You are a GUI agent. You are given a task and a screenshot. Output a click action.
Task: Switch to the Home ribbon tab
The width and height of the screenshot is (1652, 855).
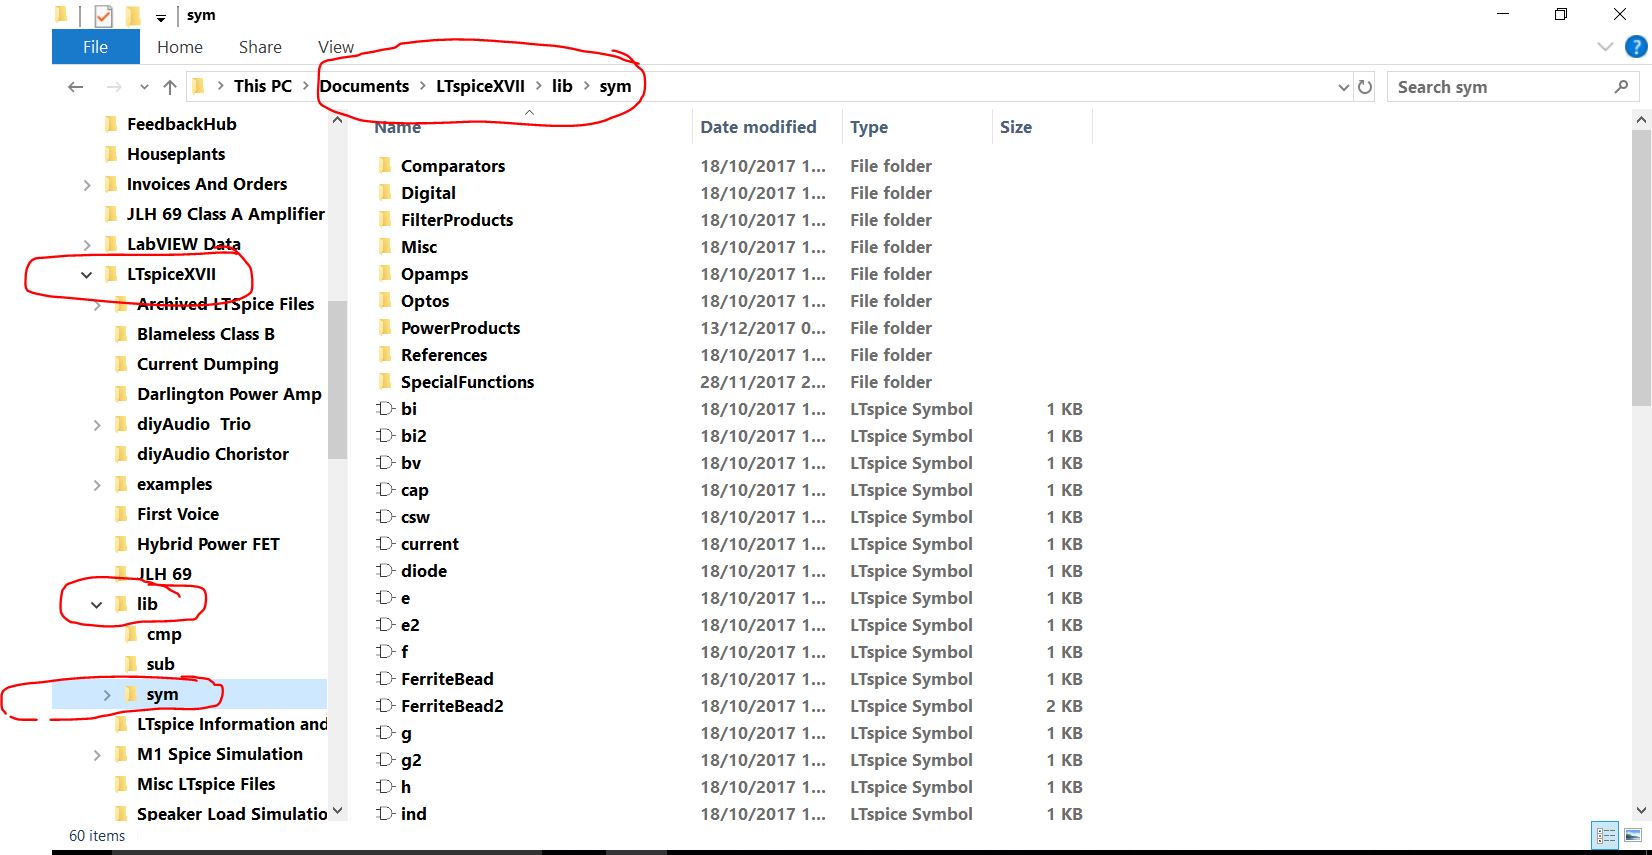(x=180, y=47)
